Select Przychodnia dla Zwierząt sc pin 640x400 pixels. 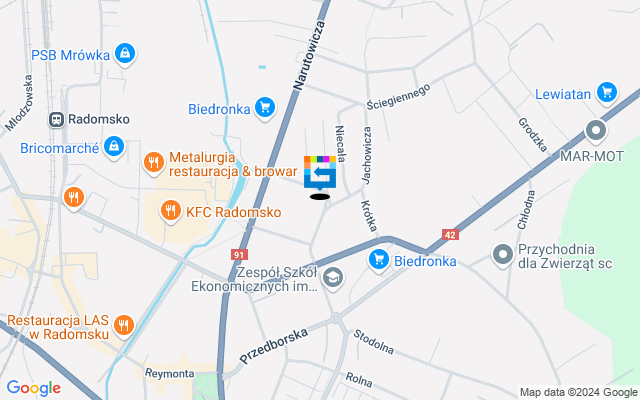(x=503, y=255)
